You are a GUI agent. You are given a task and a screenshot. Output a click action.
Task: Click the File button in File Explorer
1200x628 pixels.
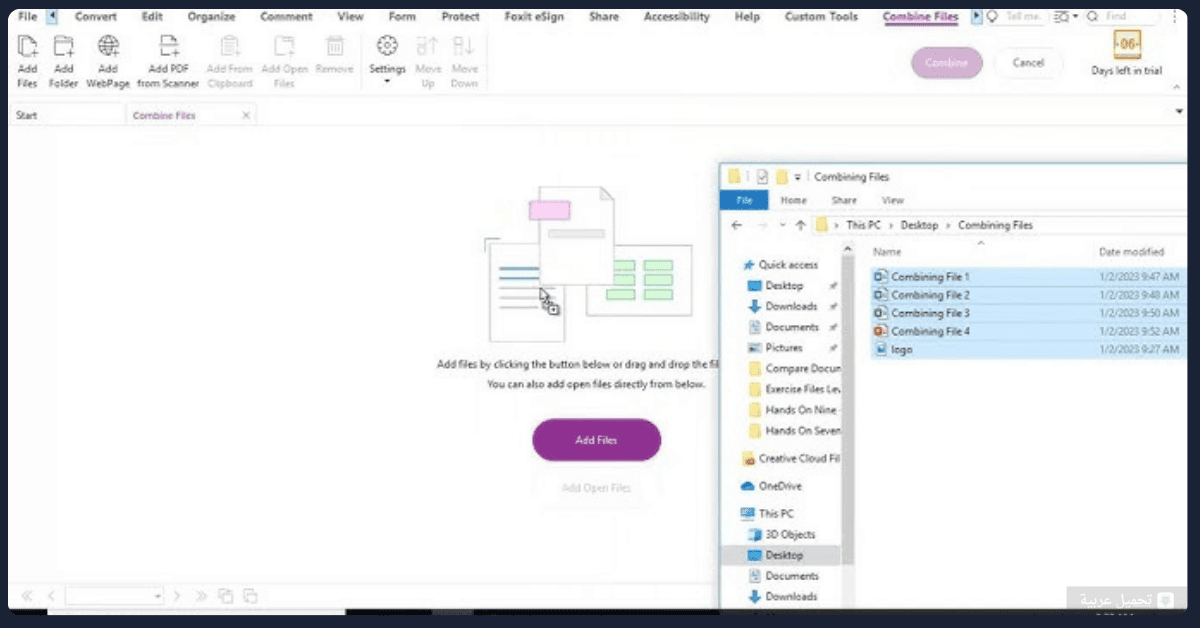[744, 201]
